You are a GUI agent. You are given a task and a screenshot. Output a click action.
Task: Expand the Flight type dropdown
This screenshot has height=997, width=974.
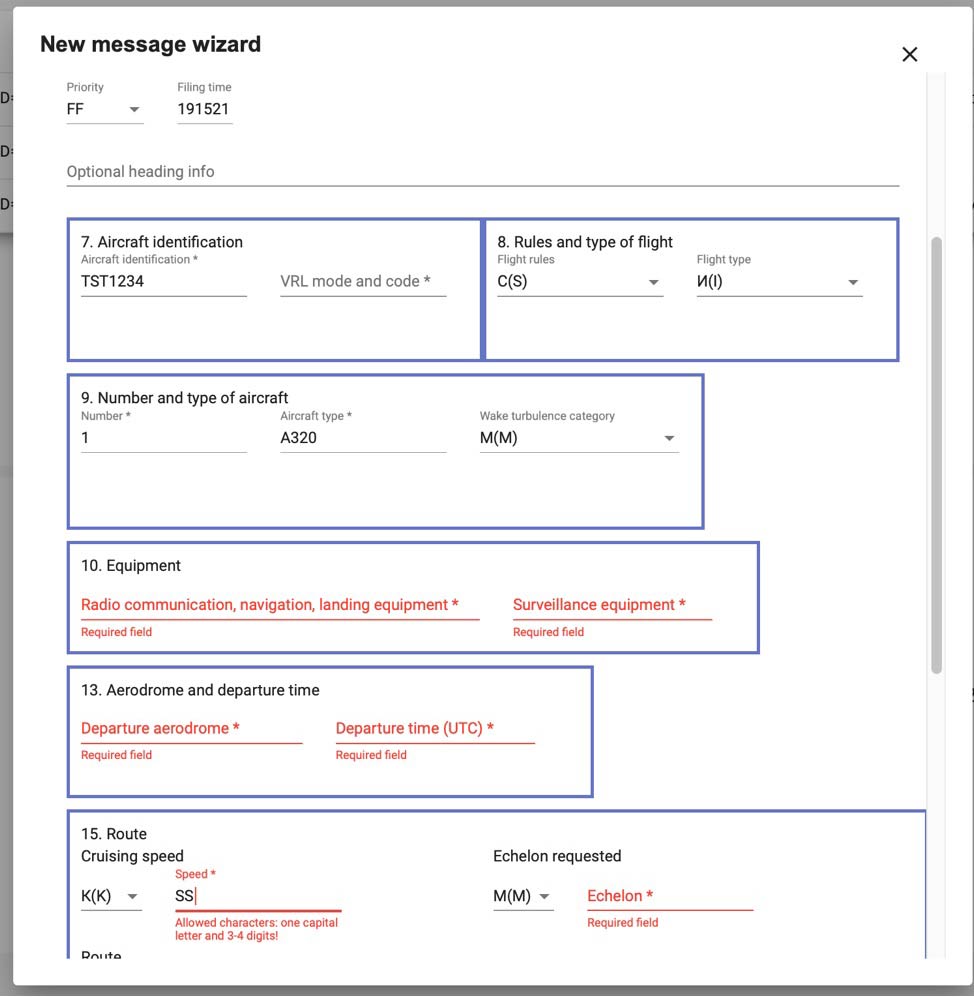[x=778, y=282]
